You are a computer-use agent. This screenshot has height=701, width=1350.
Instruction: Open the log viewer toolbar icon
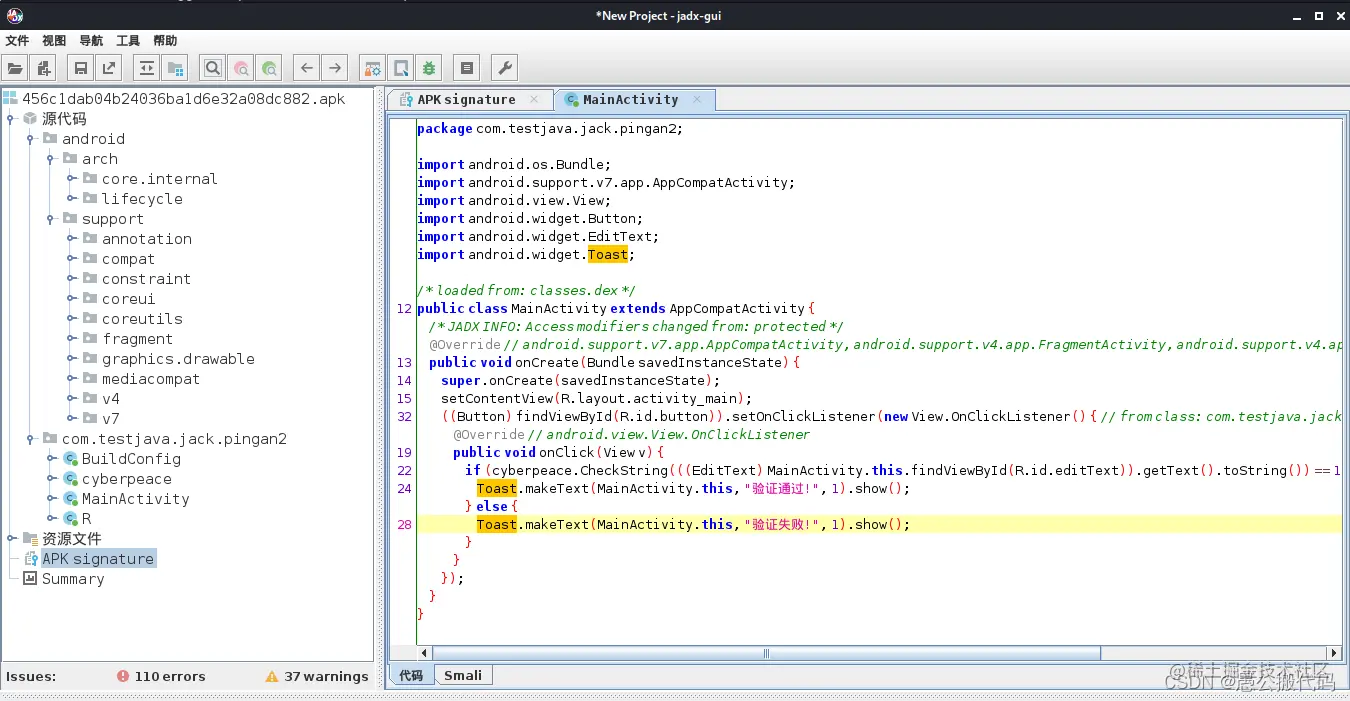click(466, 68)
